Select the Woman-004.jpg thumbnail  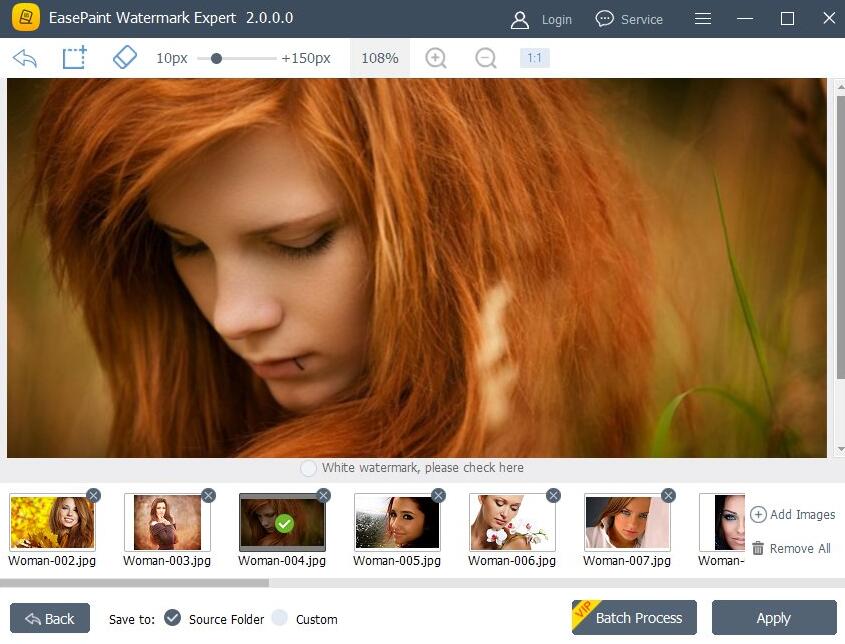[x=282, y=522]
